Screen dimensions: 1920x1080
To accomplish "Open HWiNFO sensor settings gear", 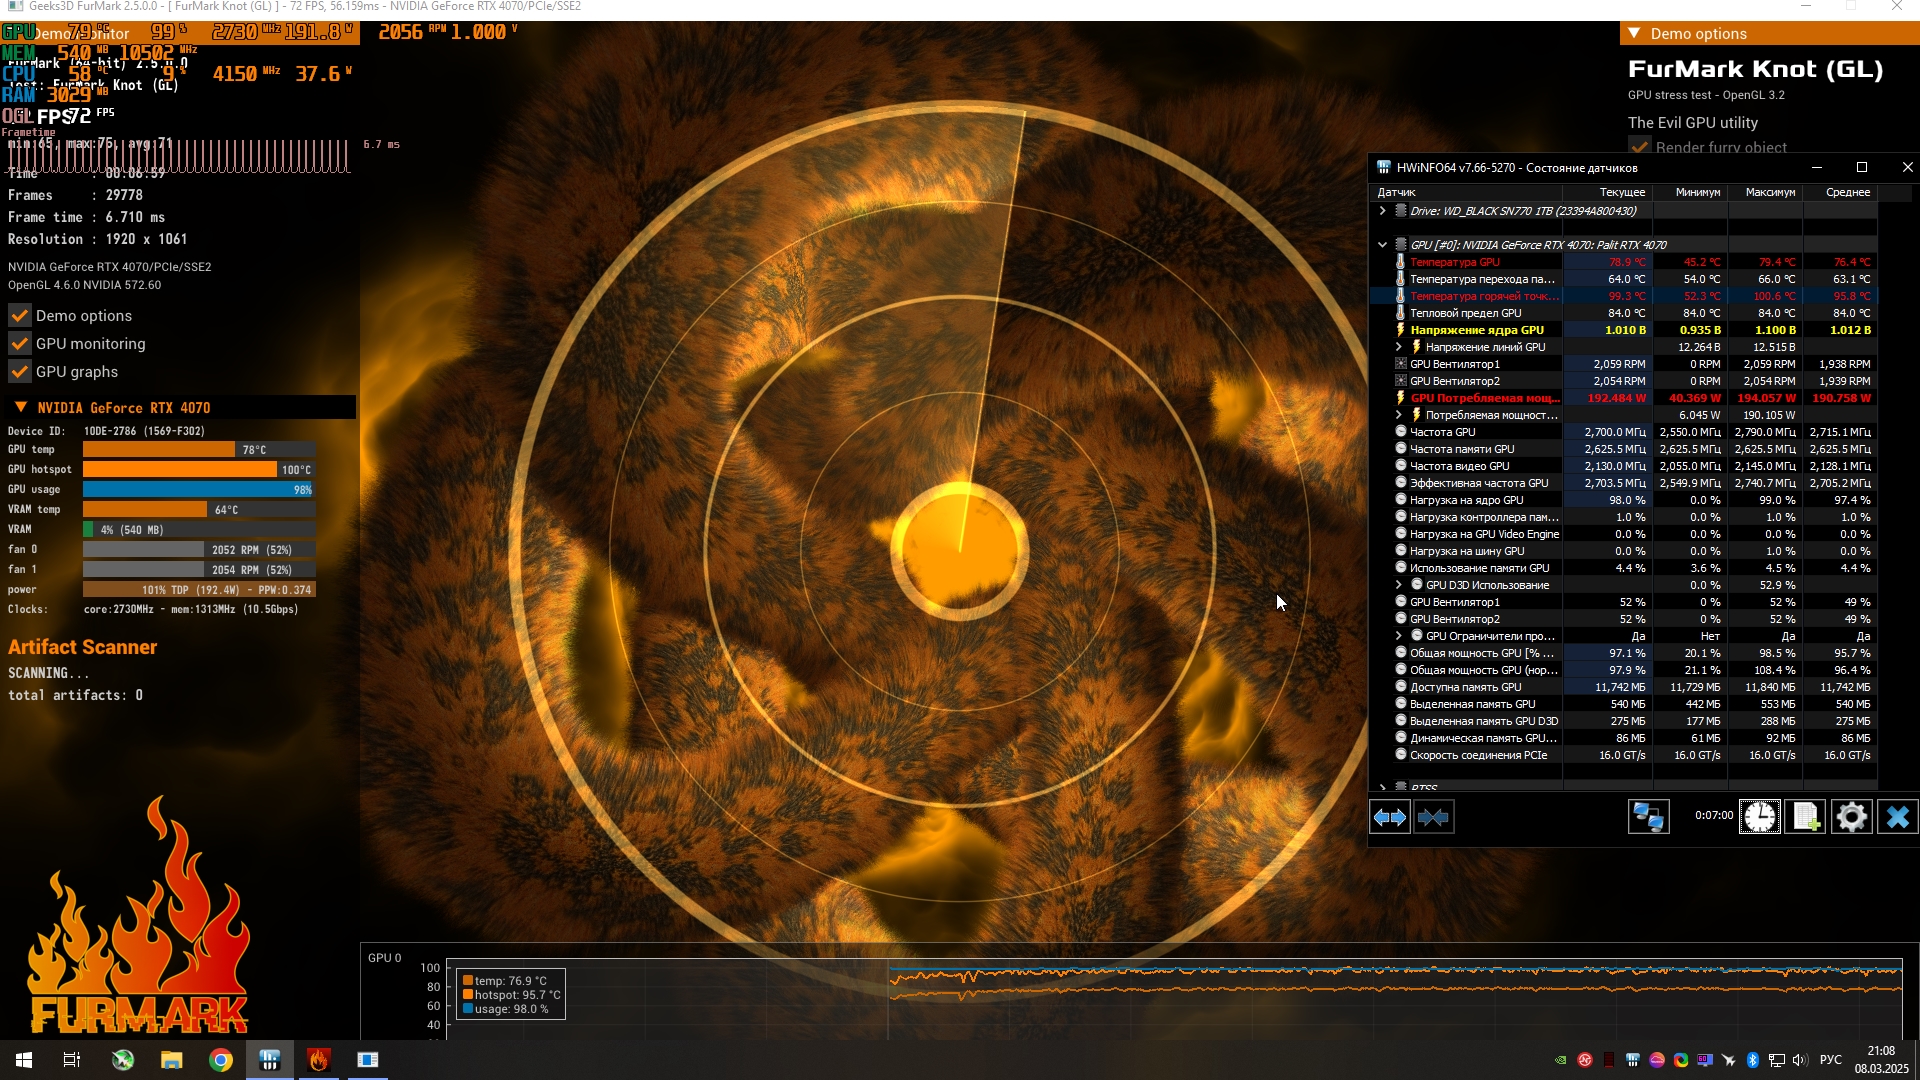I will [x=1851, y=817].
